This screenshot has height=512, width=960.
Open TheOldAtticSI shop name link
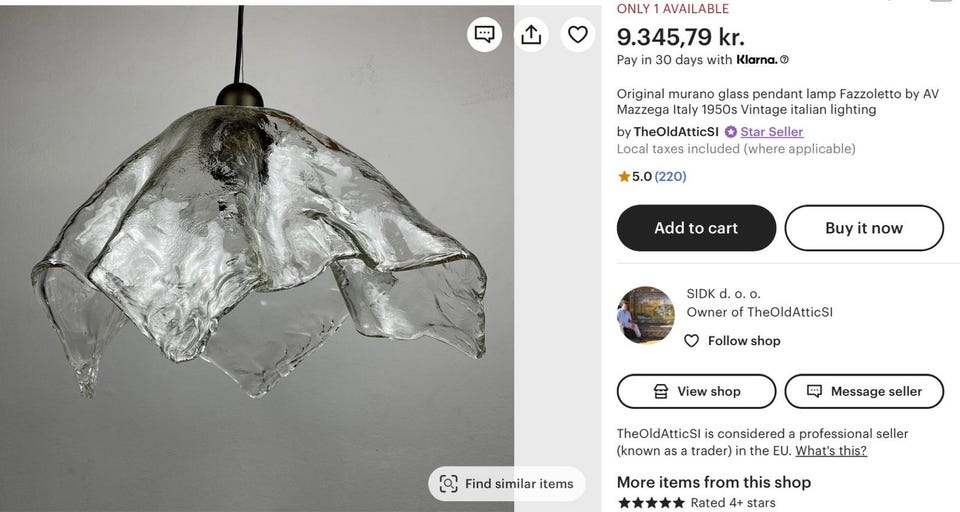coord(676,132)
